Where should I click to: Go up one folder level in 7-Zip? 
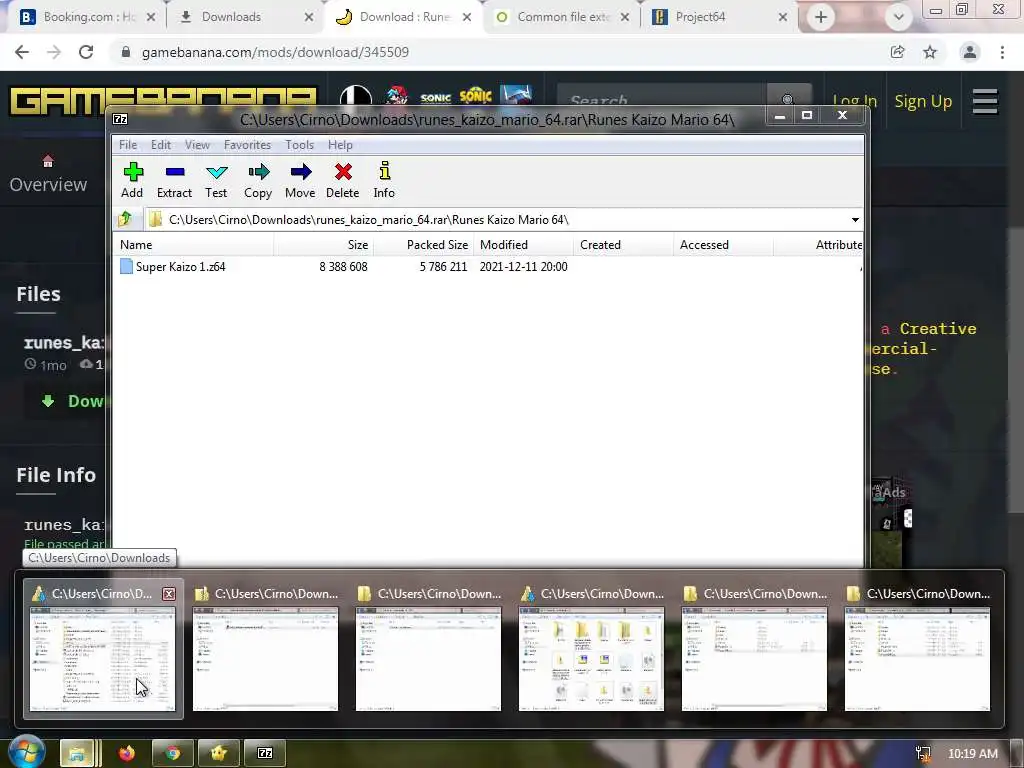tap(125, 219)
